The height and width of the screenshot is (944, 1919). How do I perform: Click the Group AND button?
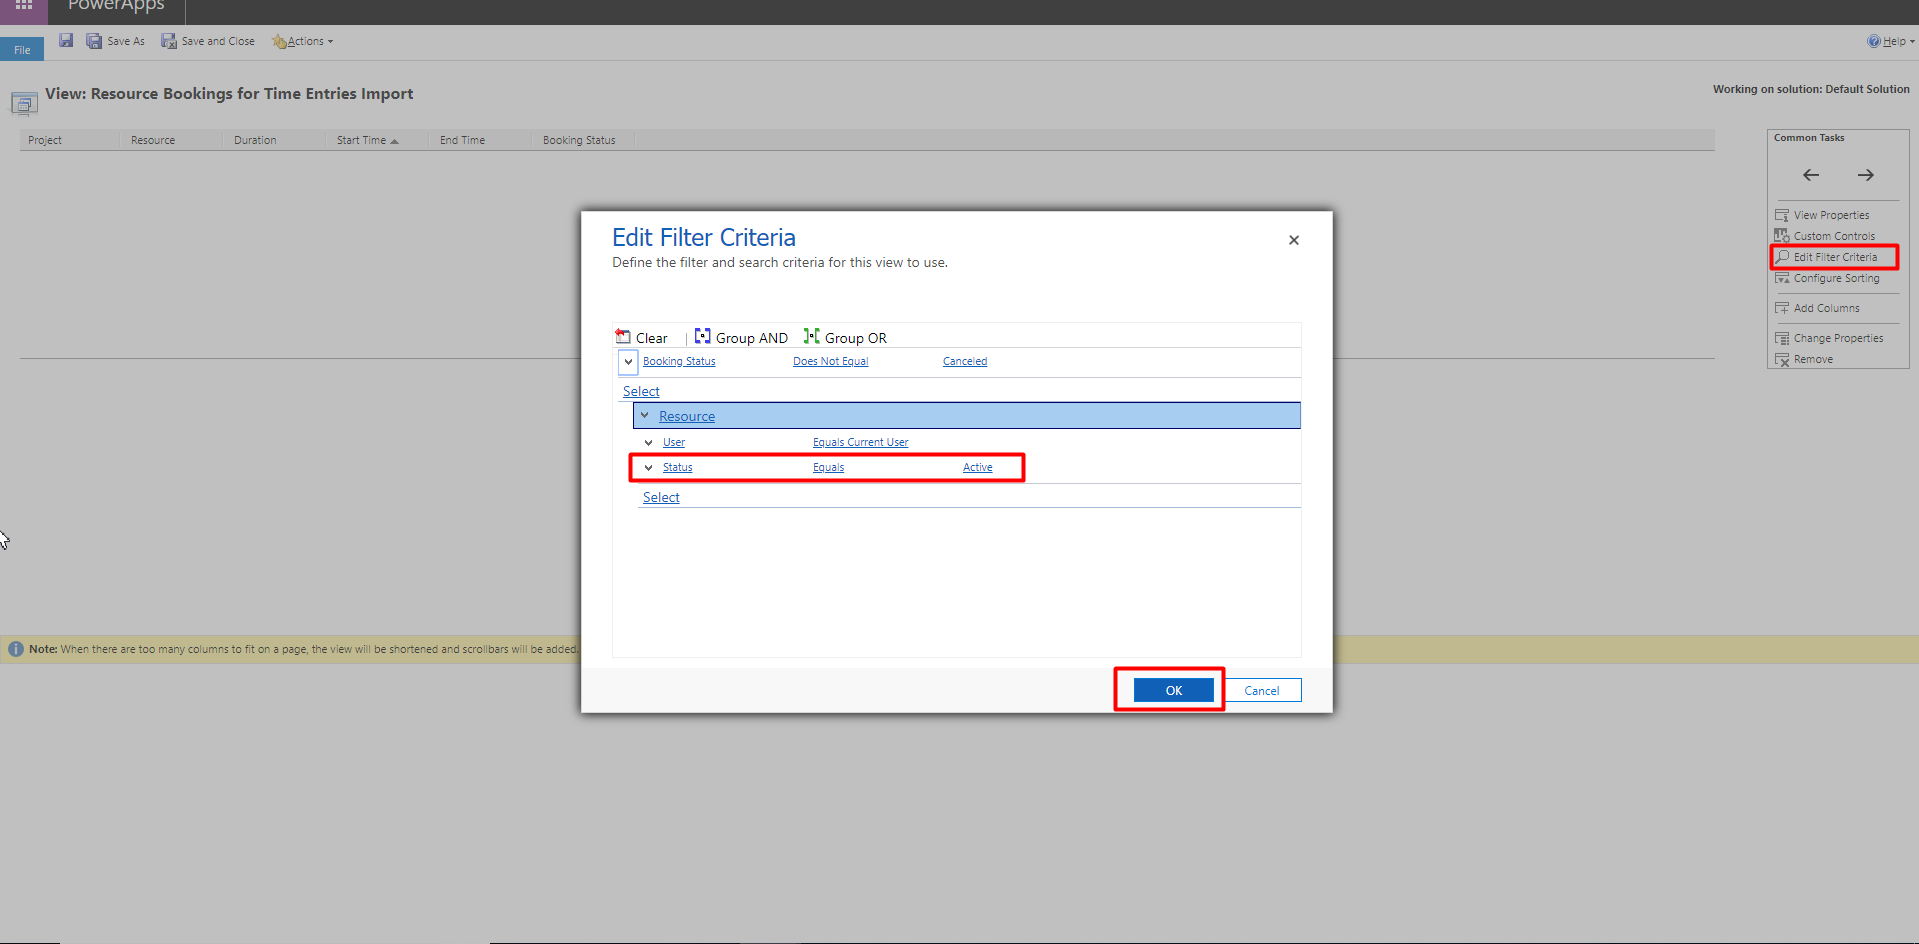pos(741,337)
